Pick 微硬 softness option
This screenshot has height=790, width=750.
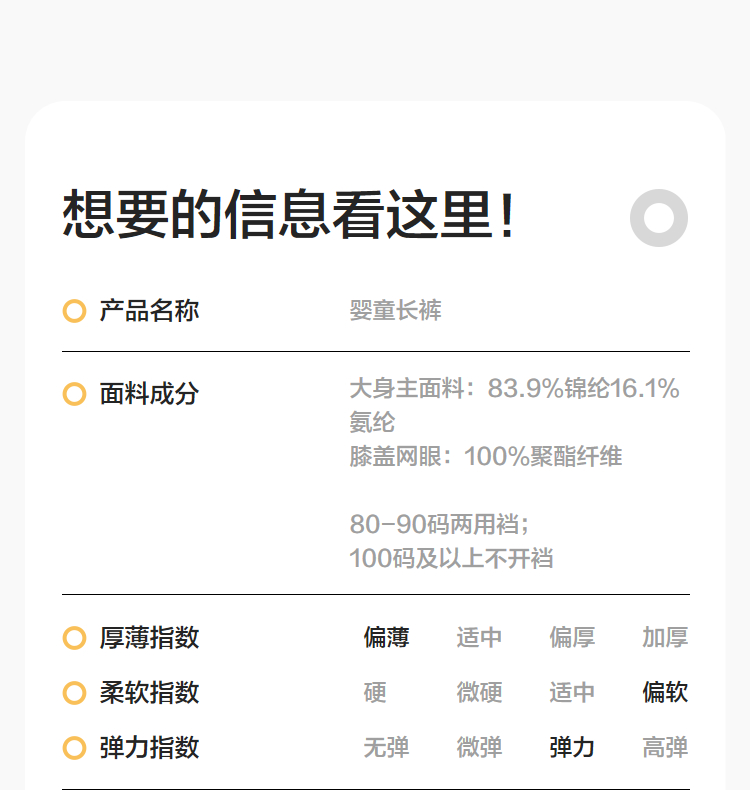(x=479, y=693)
